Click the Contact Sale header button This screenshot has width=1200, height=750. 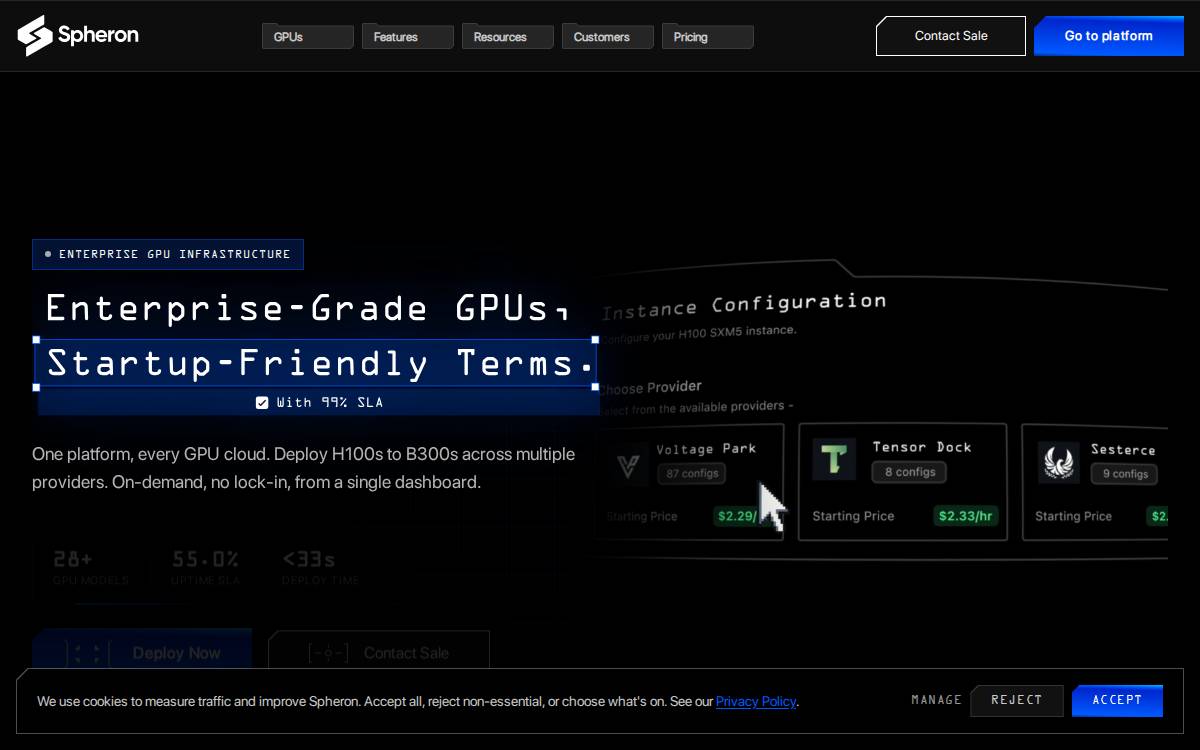click(x=951, y=36)
